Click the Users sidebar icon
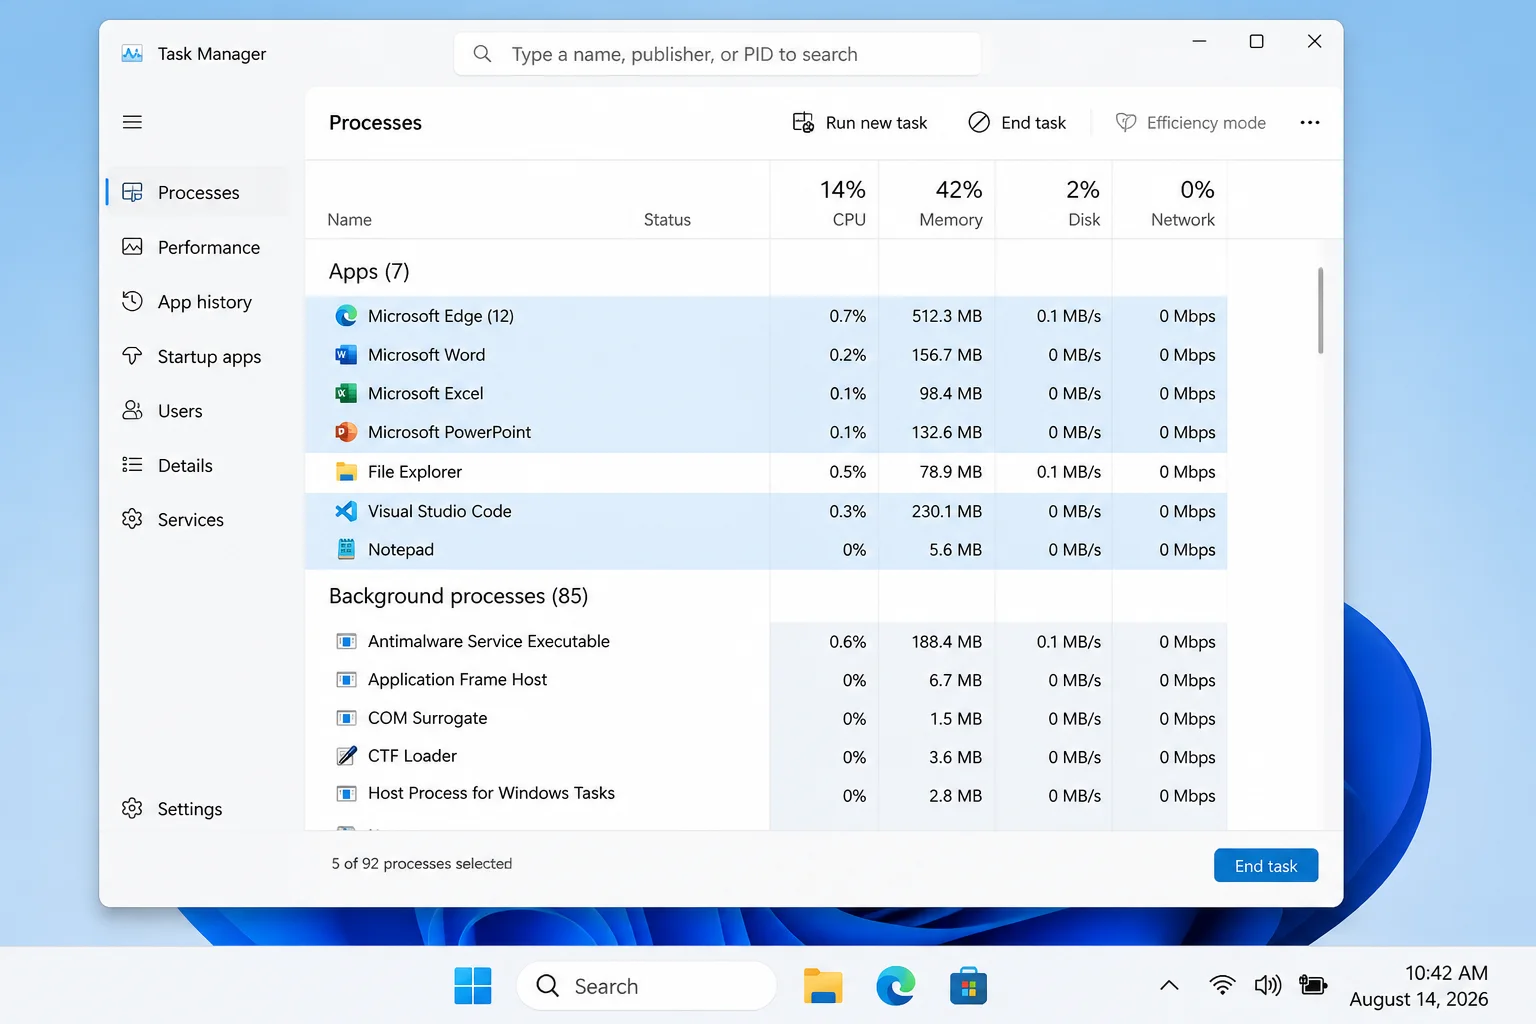The height and width of the screenshot is (1024, 1536). (x=132, y=410)
